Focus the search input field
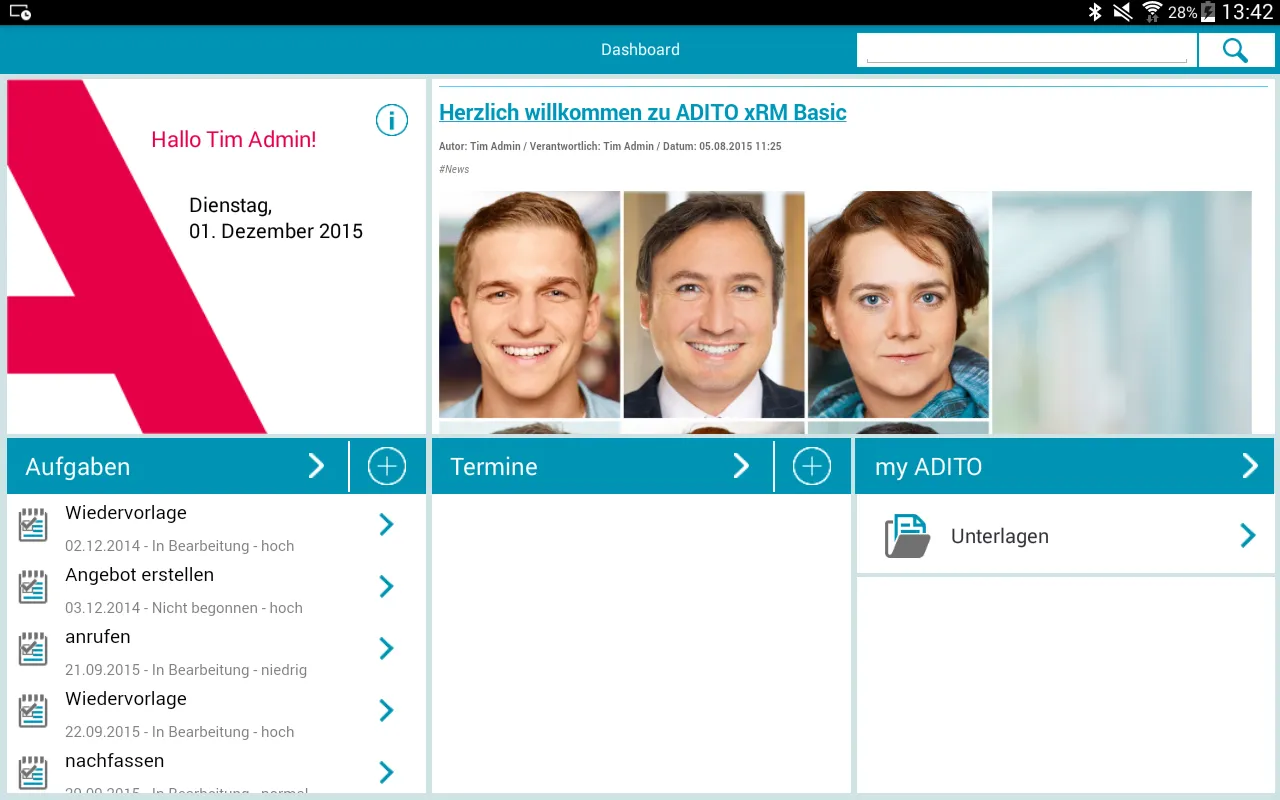The width and height of the screenshot is (1280, 800). click(1027, 50)
